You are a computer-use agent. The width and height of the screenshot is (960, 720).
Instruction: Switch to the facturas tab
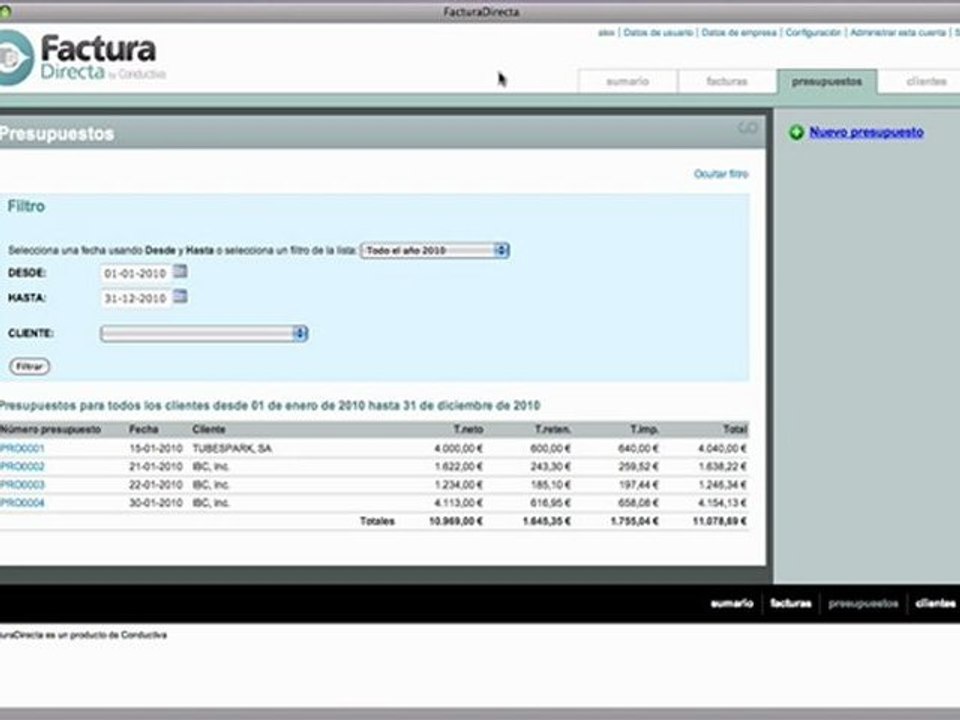click(x=727, y=81)
